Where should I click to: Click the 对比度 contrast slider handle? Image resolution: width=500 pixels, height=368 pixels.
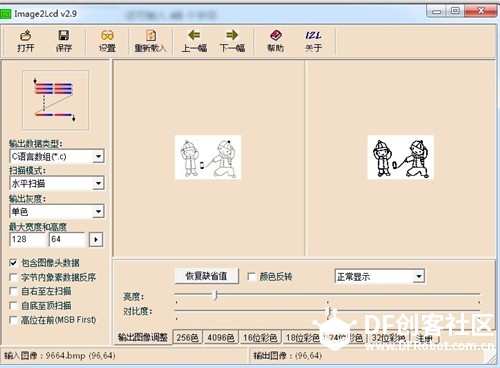click(329, 312)
